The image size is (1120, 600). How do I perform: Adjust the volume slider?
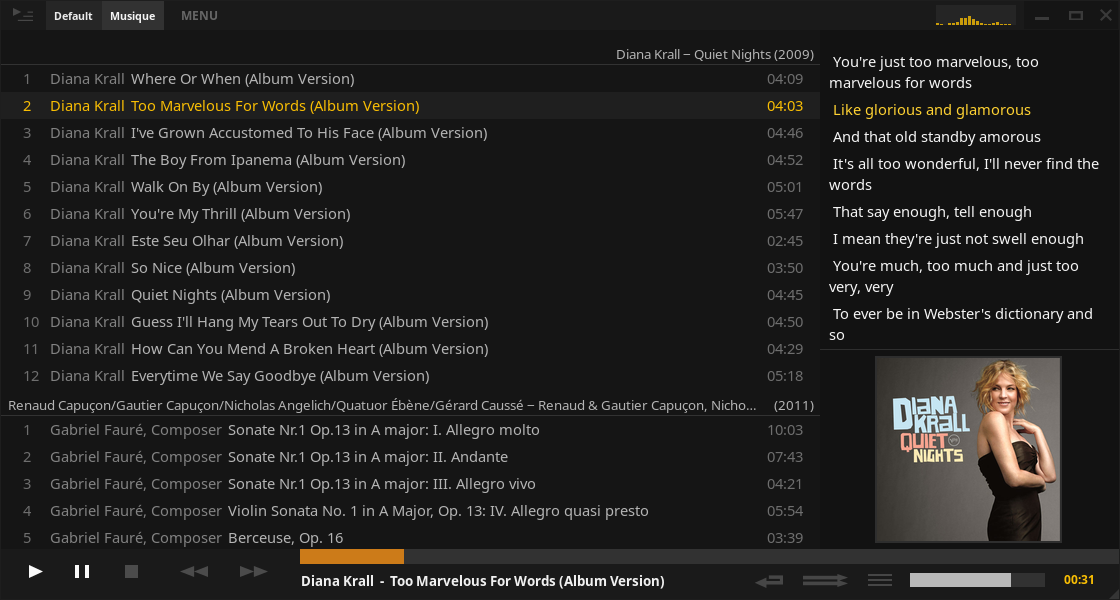[x=976, y=580]
